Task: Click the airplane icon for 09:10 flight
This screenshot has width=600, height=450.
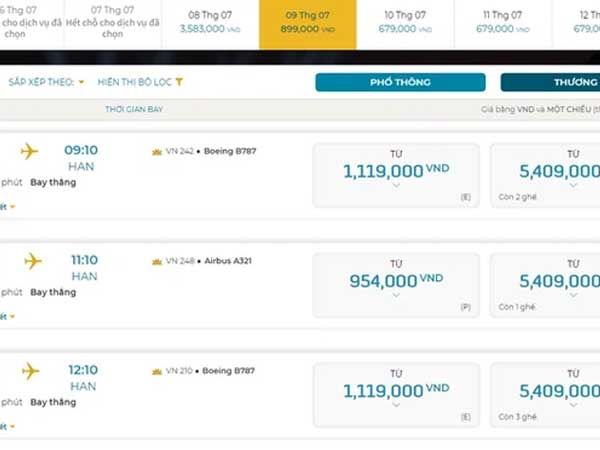Action: coord(29,151)
